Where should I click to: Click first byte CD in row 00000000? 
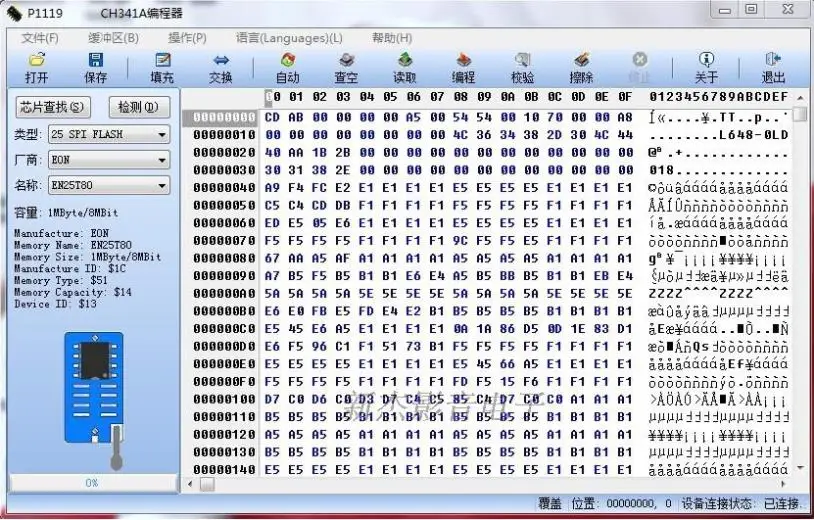(x=272, y=118)
